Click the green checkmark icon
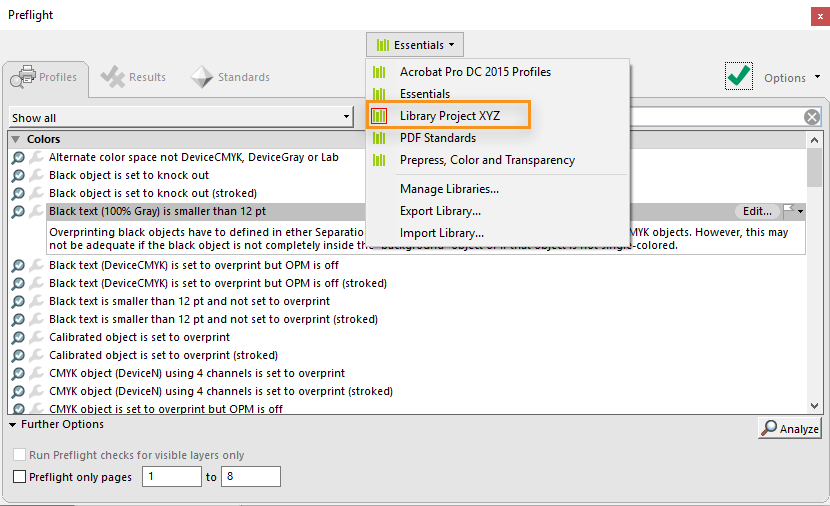The width and height of the screenshot is (830, 506). point(739,76)
